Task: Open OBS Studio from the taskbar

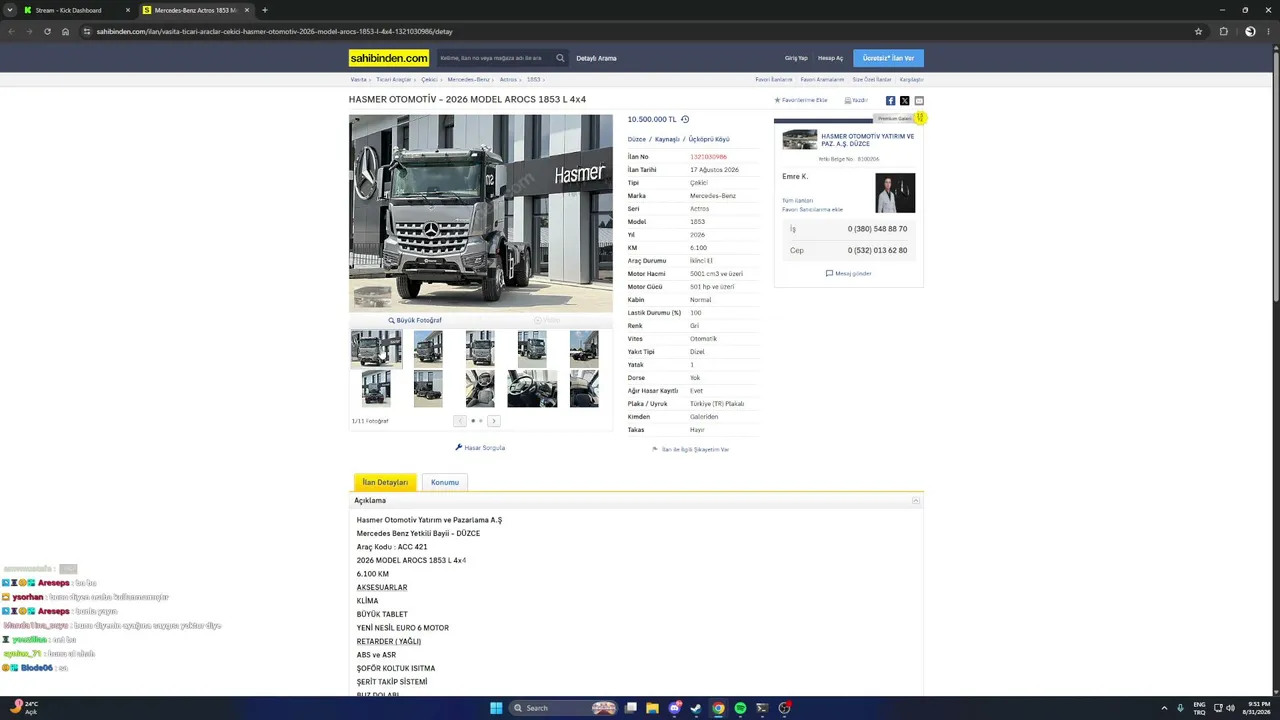Action: pos(785,708)
